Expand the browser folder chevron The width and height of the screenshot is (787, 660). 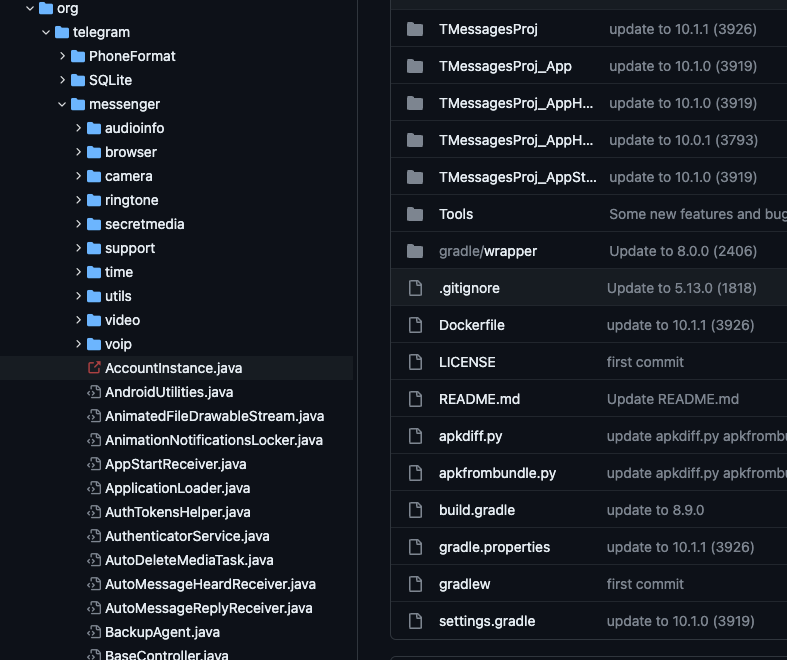(78, 152)
